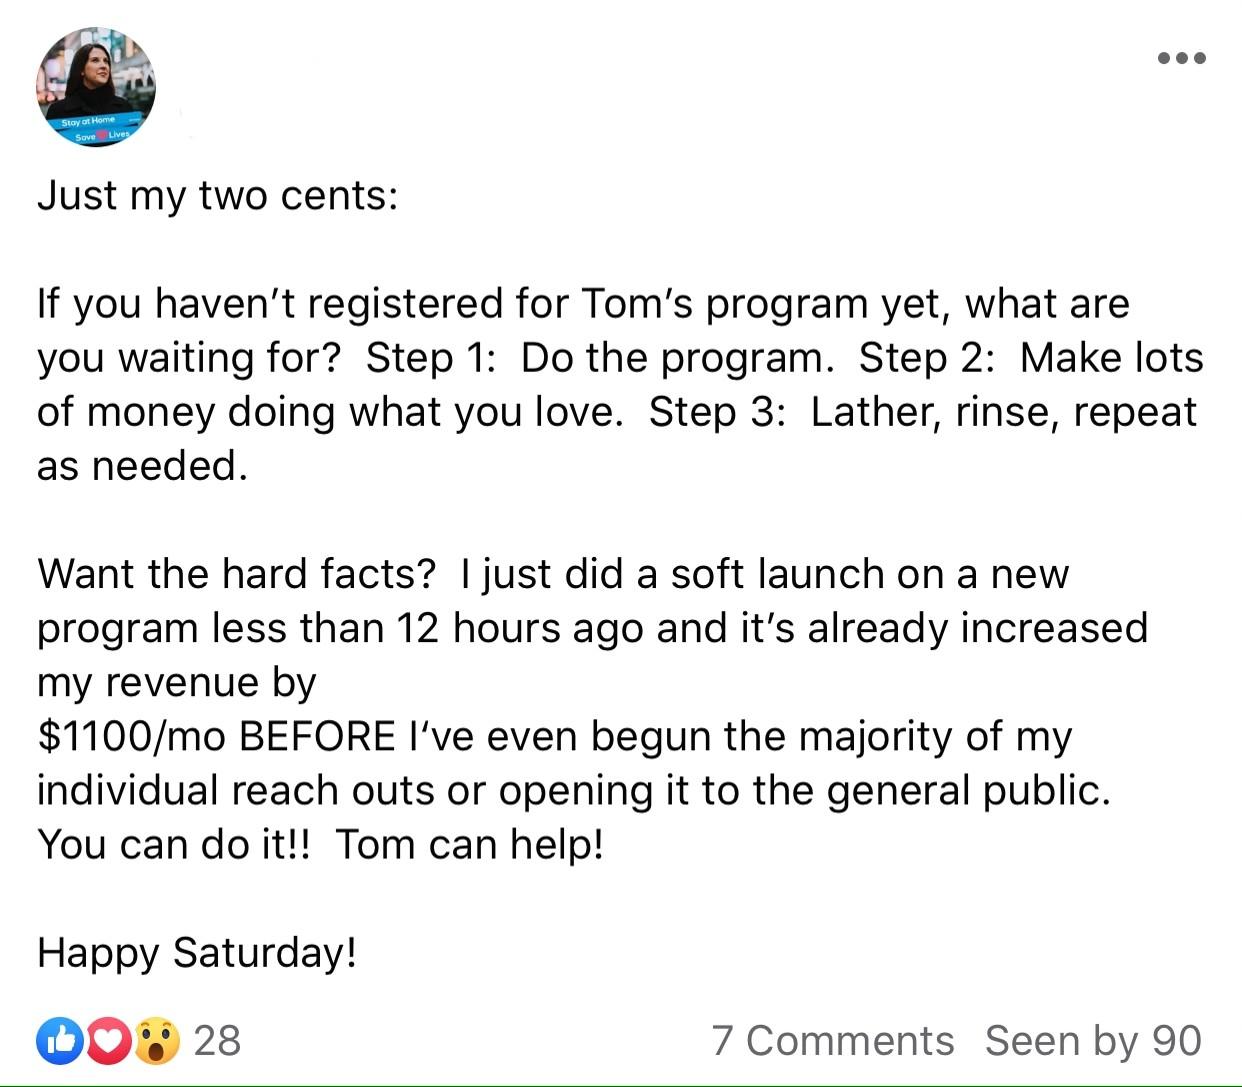The image size is (1242, 1087).
Task: Click the 'Tom can help!' text
Action: 469,845
